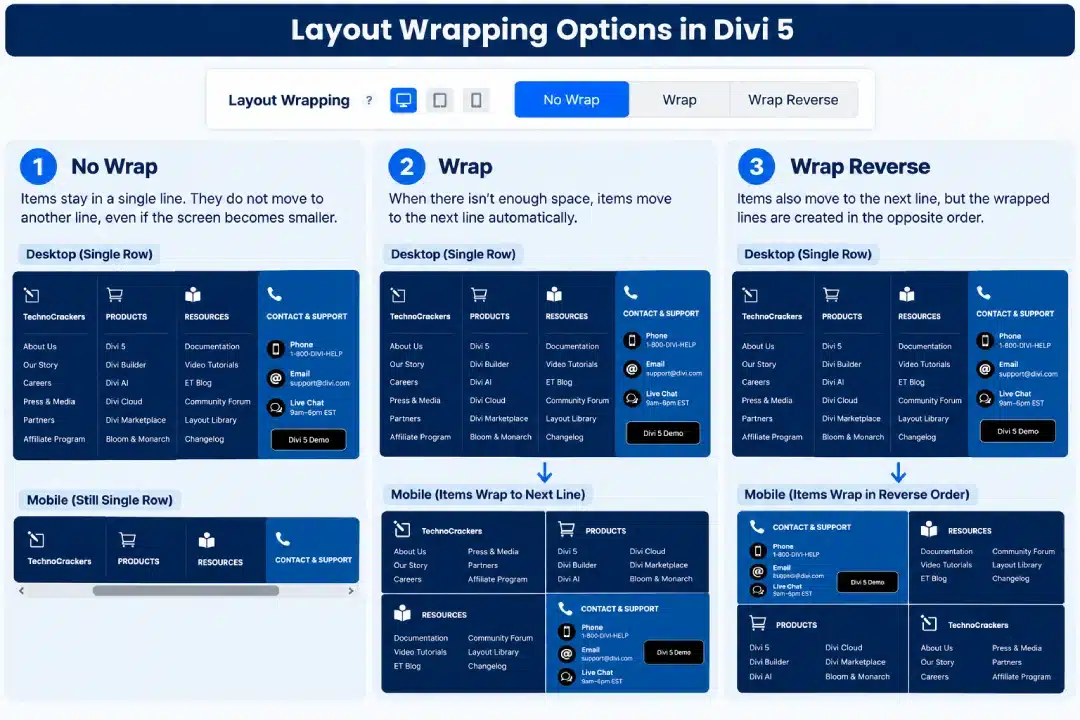This screenshot has height=720, width=1080.
Task: Open Our Story in the Wrap Reverse desktop menu
Action: pyautogui.click(x=759, y=364)
